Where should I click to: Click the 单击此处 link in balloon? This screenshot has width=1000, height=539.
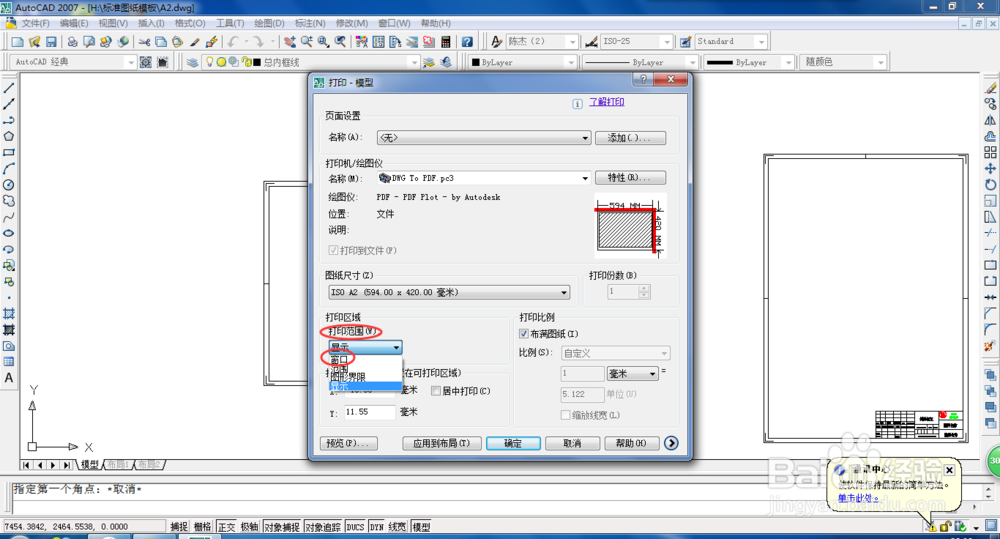pos(858,498)
